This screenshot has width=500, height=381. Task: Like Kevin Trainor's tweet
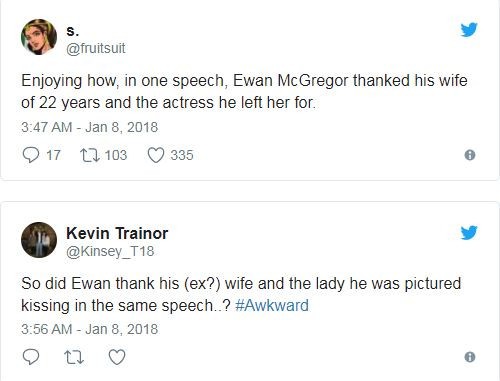tap(117, 357)
